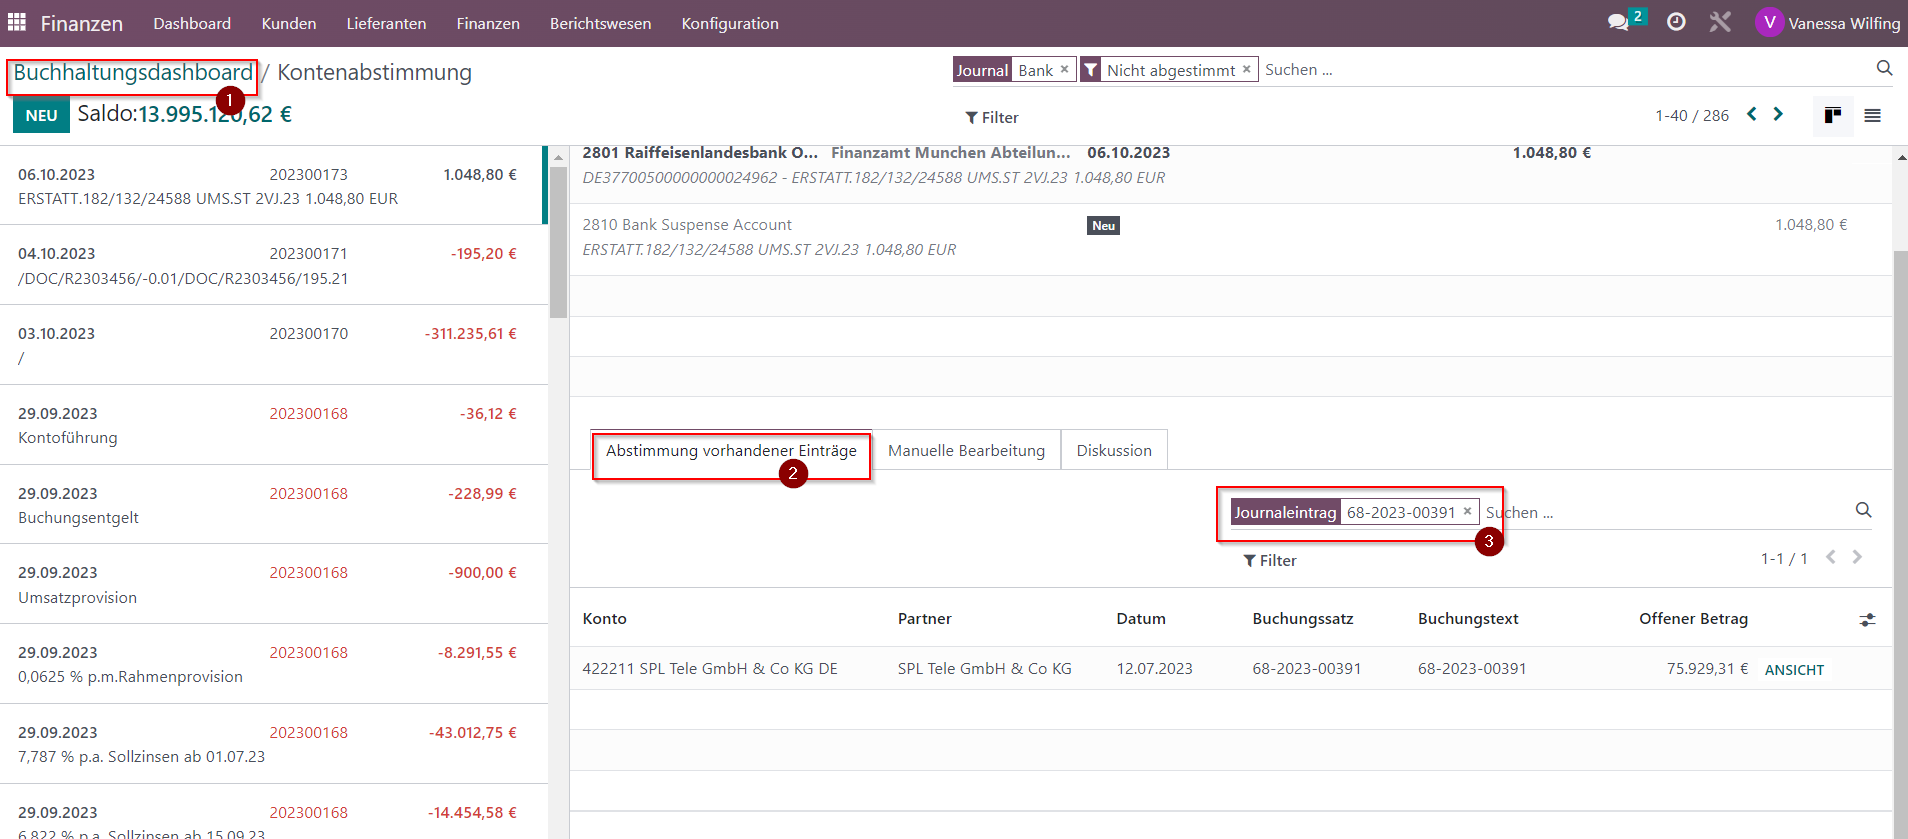Open the activities clock icon
This screenshot has width=1908, height=839.
(x=1676, y=22)
